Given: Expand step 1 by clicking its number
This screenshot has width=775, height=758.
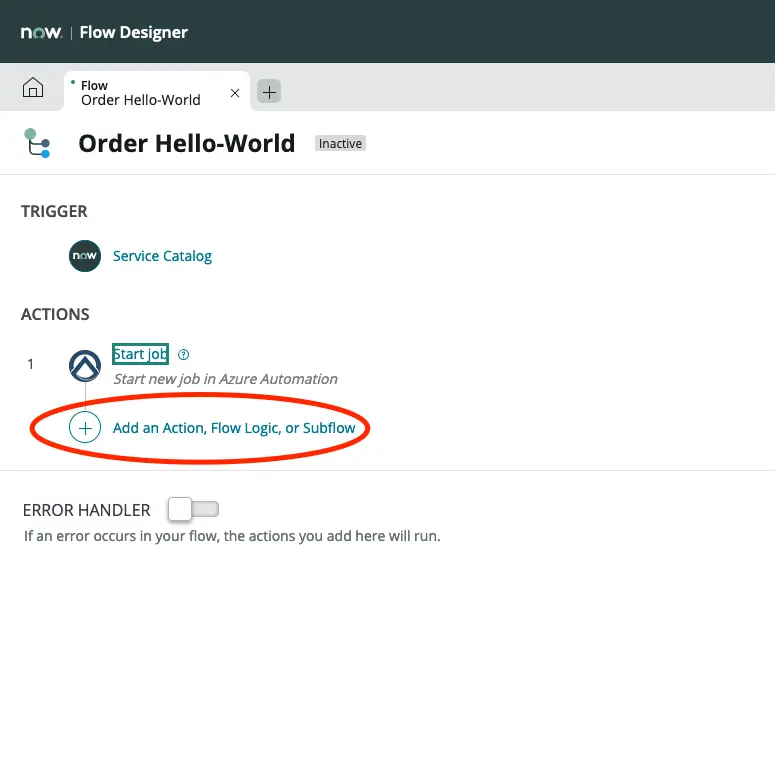Looking at the screenshot, I should [x=30, y=364].
